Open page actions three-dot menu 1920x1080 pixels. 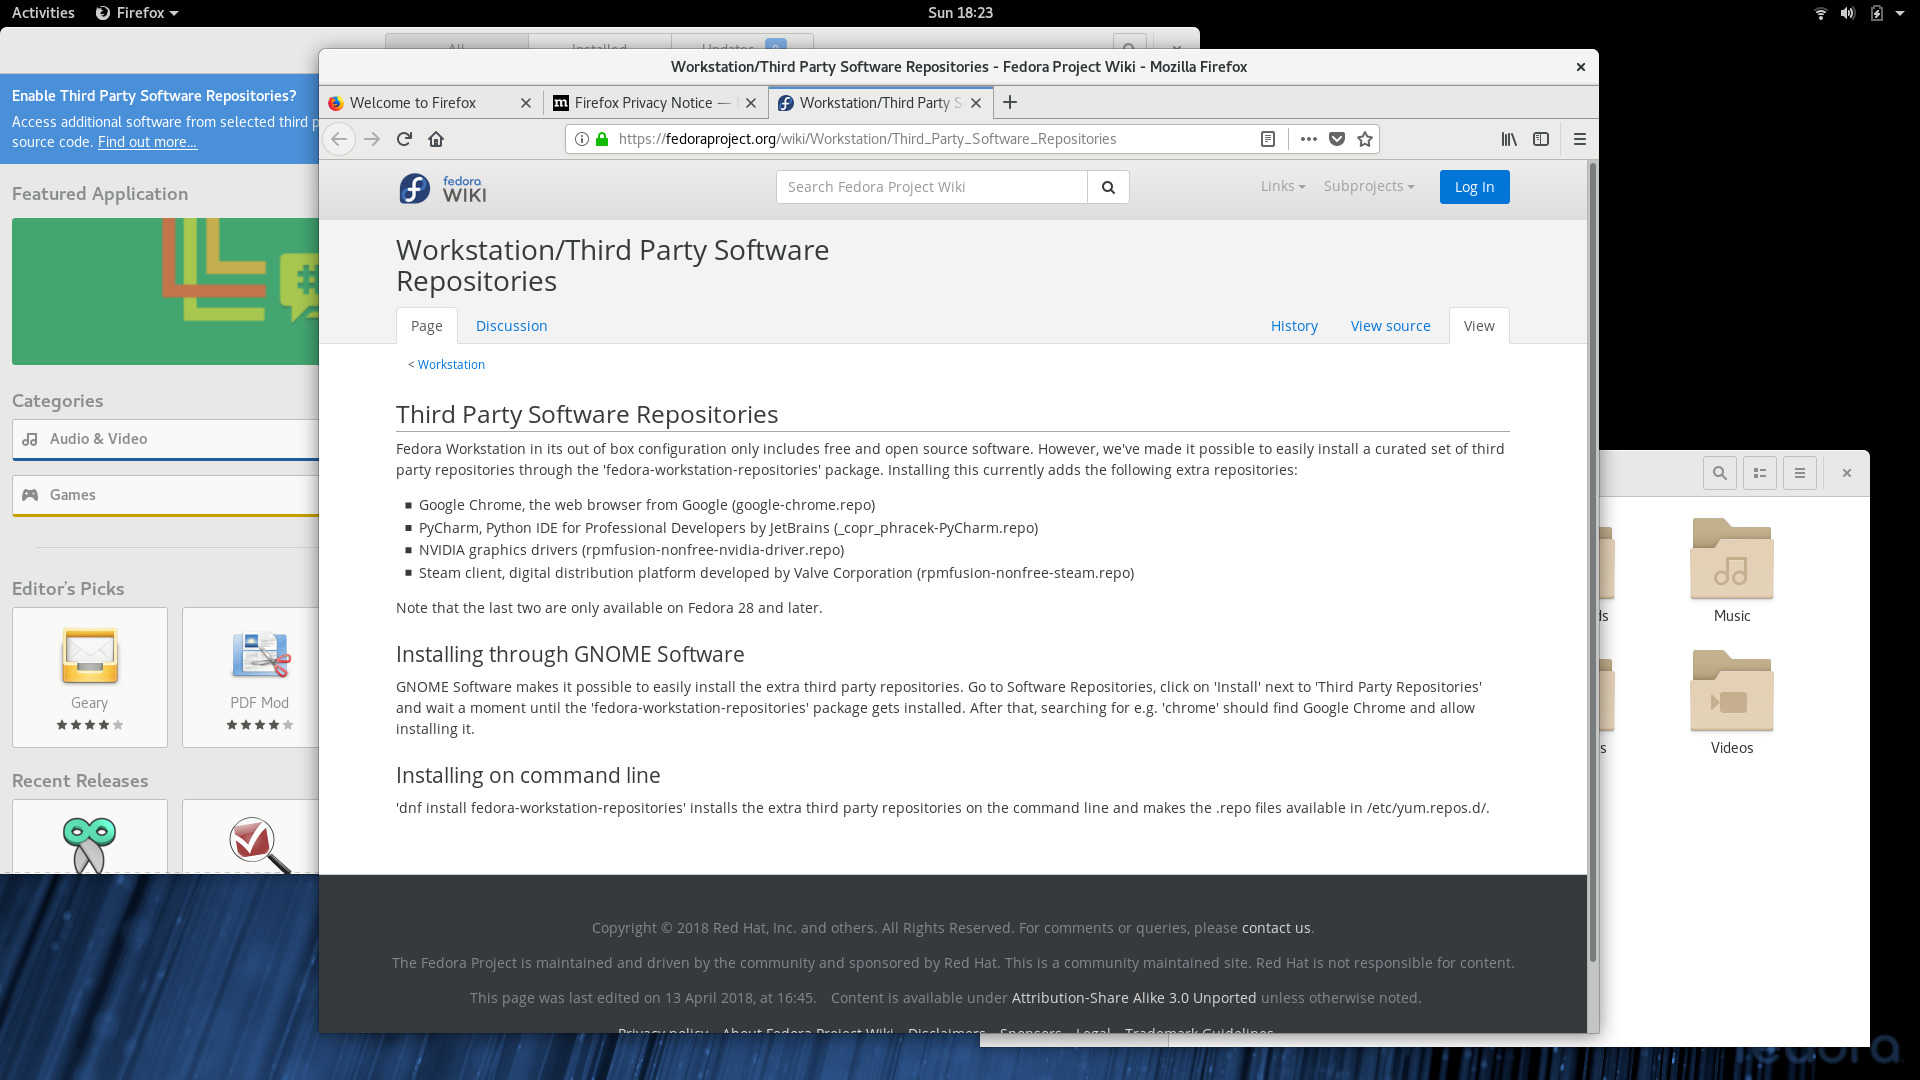pyautogui.click(x=1308, y=139)
